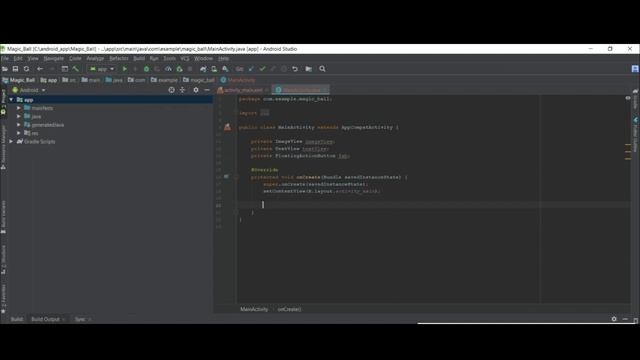Screen dimensions: 640x360
Task: Click the green Run app play button
Action: (x=125, y=69)
